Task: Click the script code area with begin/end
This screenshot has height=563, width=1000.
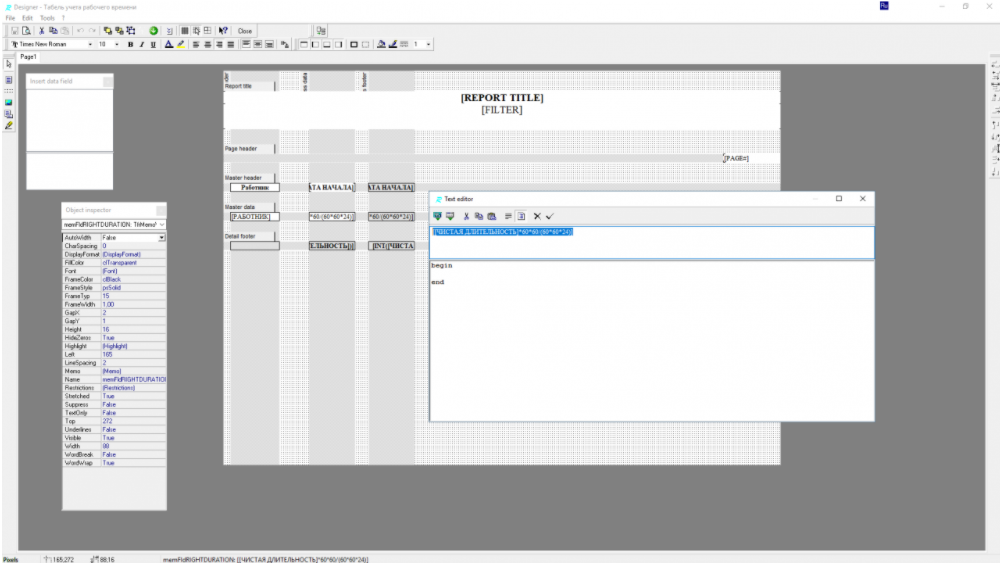Action: point(650,340)
